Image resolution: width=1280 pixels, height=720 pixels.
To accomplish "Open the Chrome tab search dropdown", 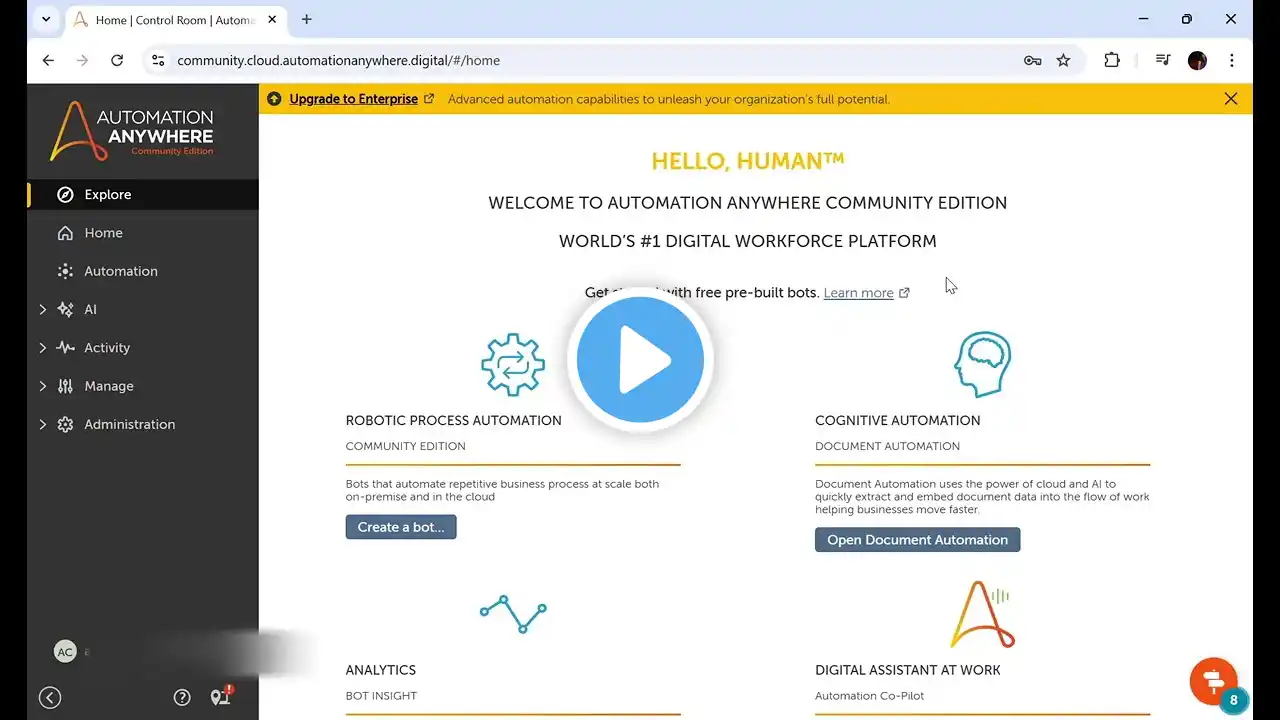I will 46,19.
